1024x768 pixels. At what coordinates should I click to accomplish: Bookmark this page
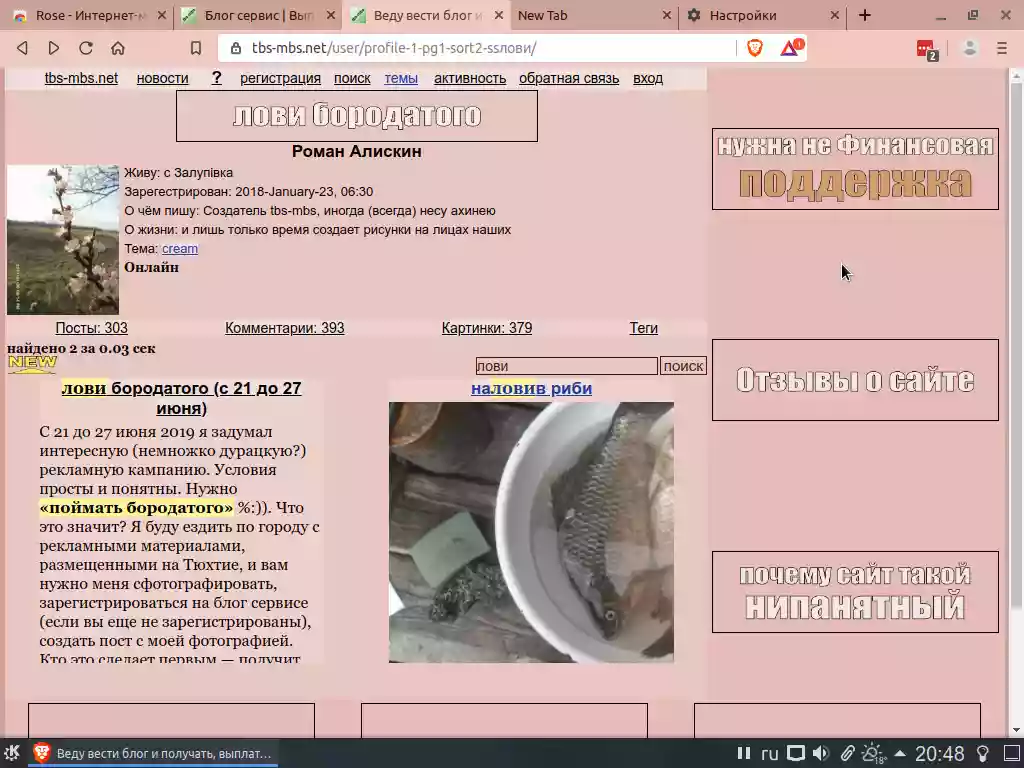coord(195,48)
